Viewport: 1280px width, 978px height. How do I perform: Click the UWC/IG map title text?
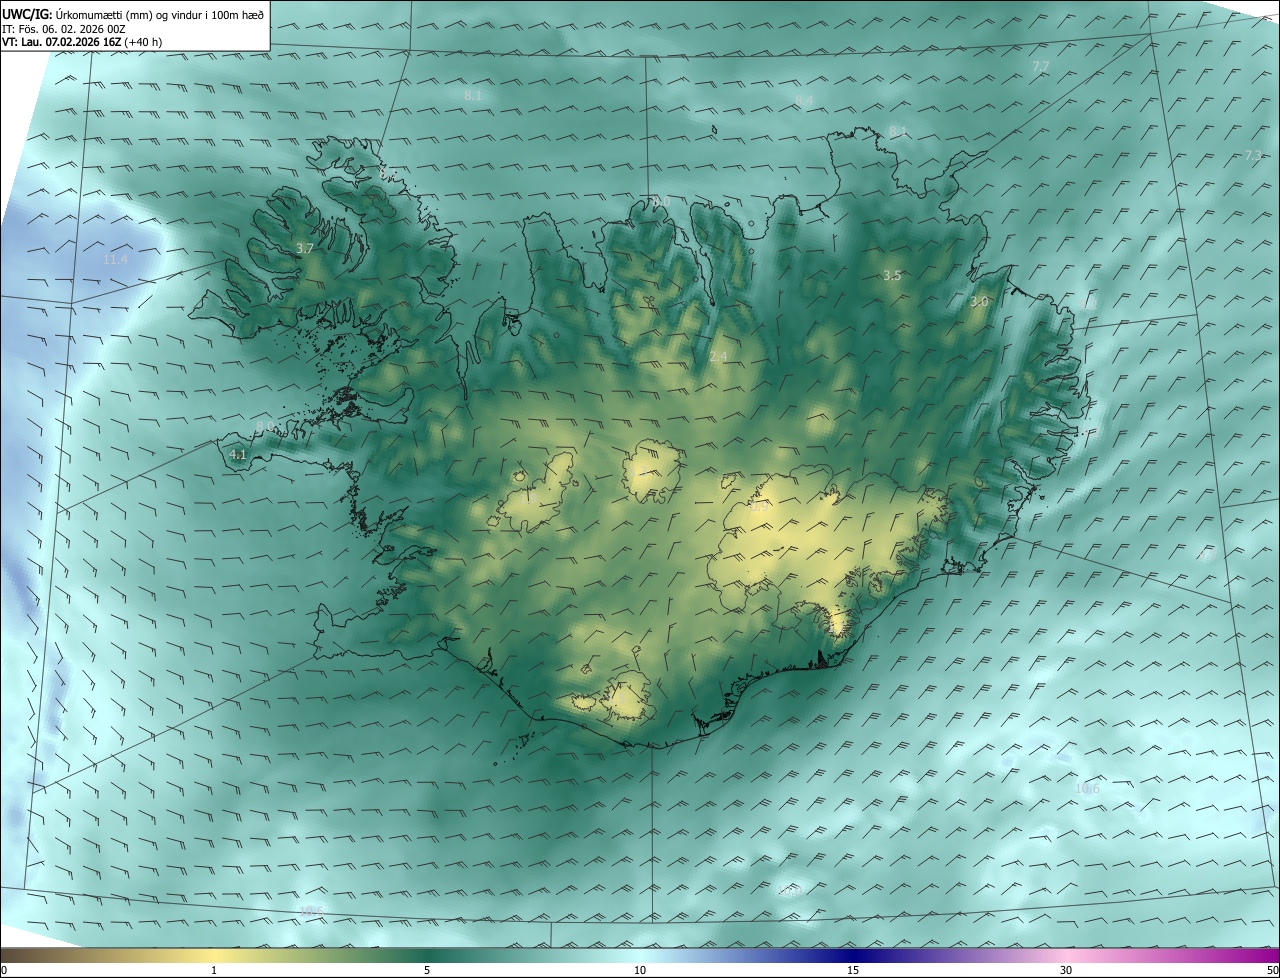click(x=133, y=14)
